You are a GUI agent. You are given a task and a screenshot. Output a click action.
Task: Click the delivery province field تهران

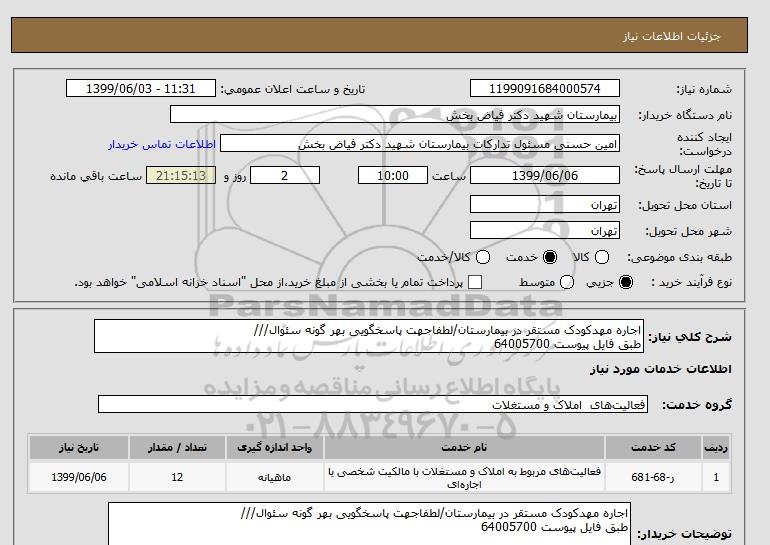(x=545, y=204)
